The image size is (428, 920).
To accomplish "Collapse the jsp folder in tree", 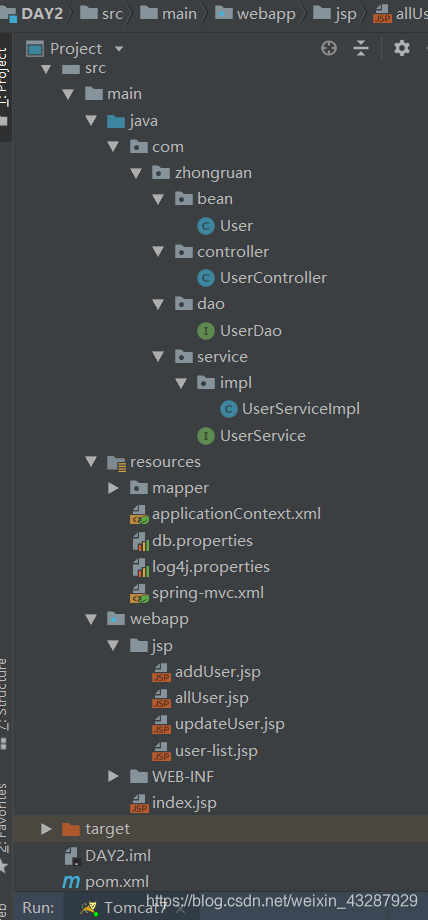I will [x=113, y=646].
